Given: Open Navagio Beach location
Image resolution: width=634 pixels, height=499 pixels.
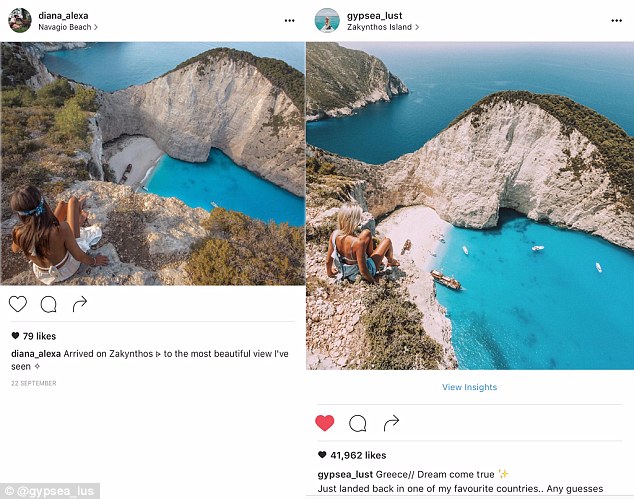Looking at the screenshot, I should click(x=68, y=27).
